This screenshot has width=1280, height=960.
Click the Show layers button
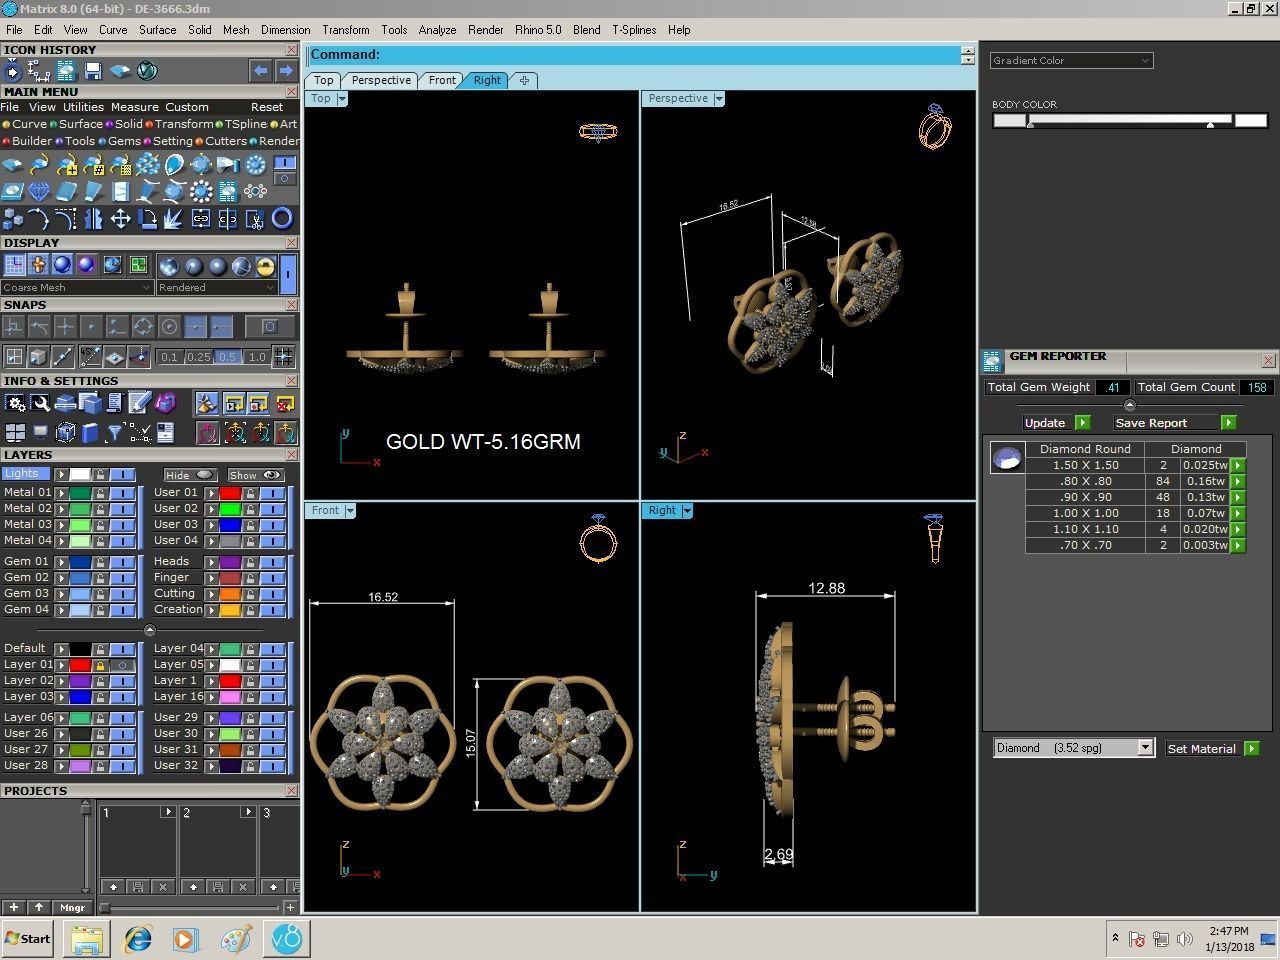coord(256,475)
